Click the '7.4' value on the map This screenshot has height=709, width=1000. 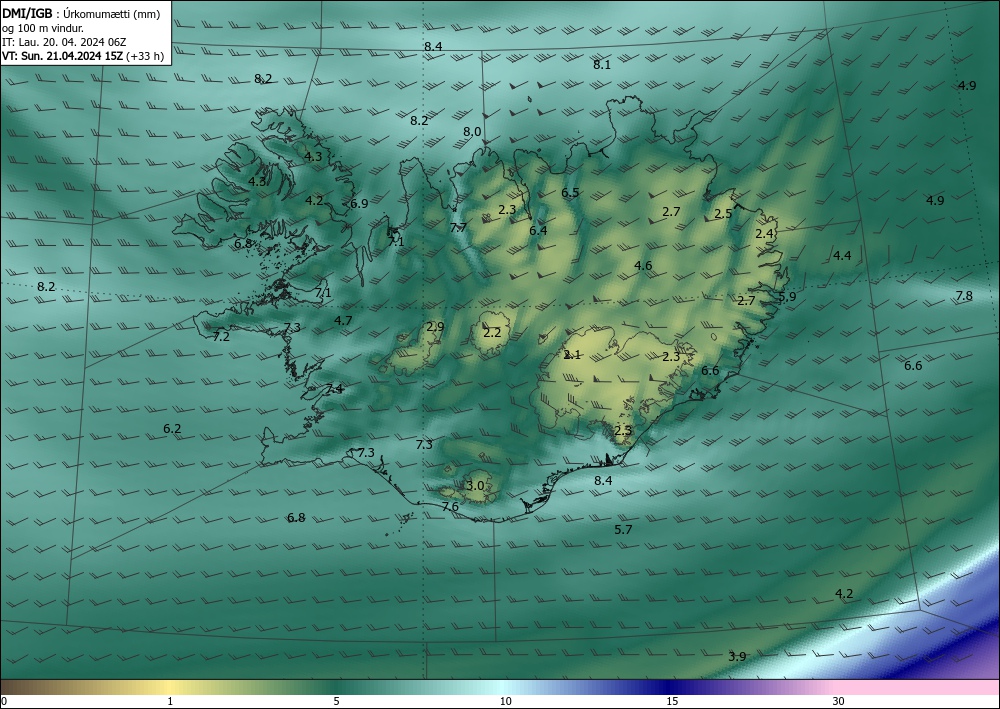[x=334, y=389]
